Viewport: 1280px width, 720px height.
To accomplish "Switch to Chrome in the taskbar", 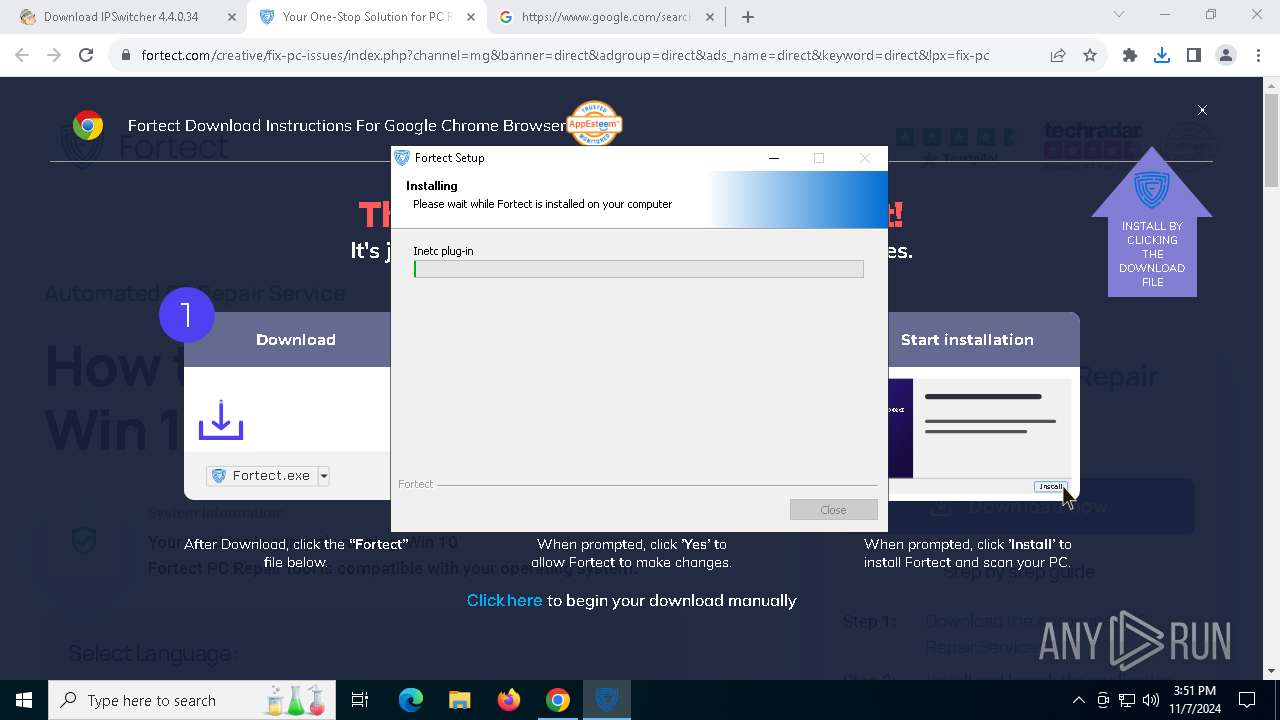I will (x=558, y=700).
